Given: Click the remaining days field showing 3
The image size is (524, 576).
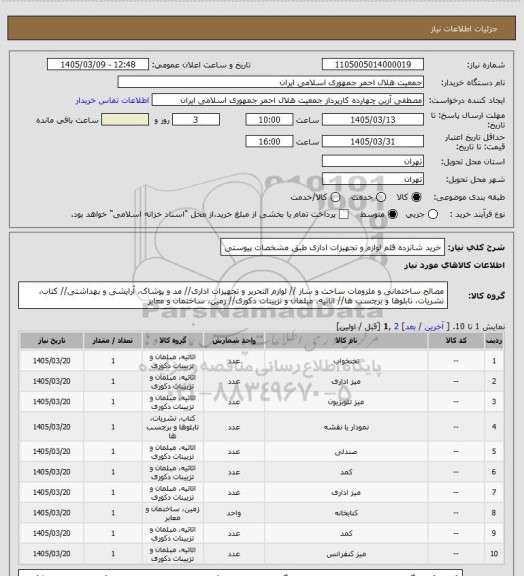Looking at the screenshot, I should (x=196, y=120).
